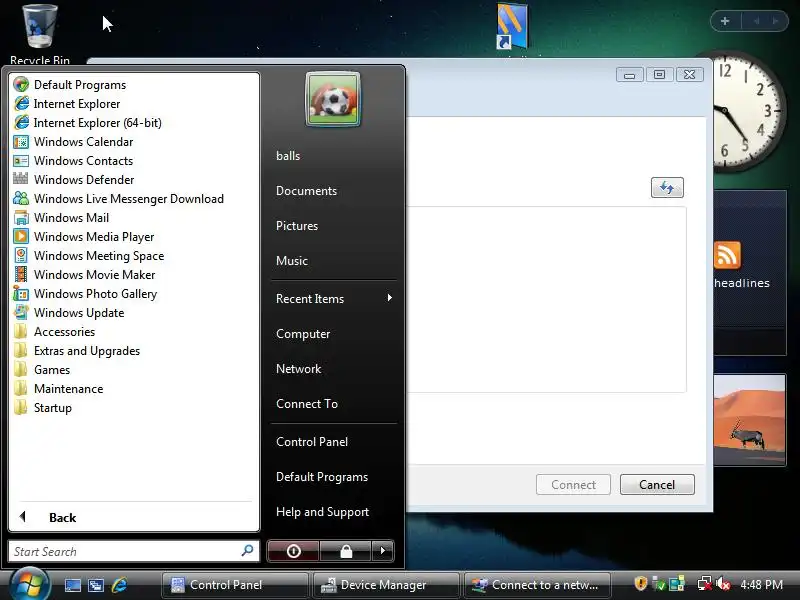Switch between windows Quick Launch icon
Viewport: 800px width, 600px height.
pyautogui.click(x=95, y=585)
